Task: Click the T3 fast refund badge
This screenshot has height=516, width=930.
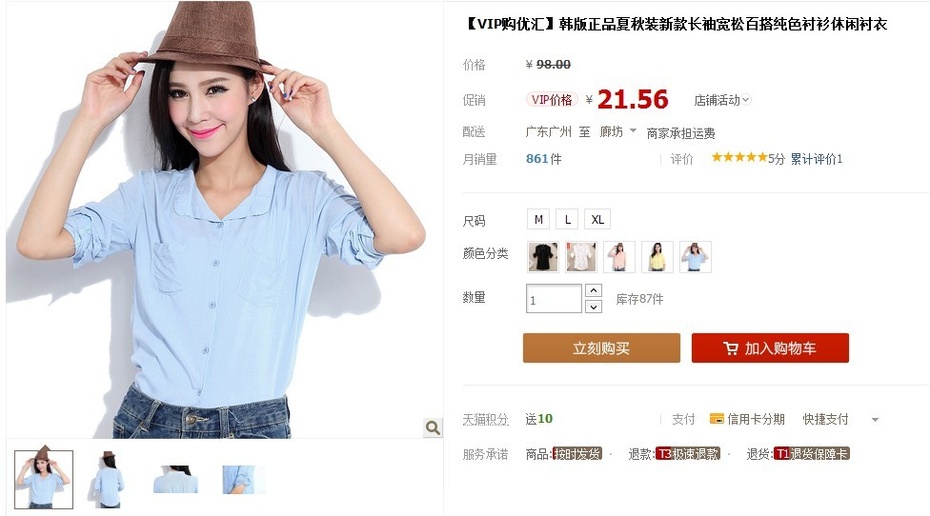Action: pos(687,454)
